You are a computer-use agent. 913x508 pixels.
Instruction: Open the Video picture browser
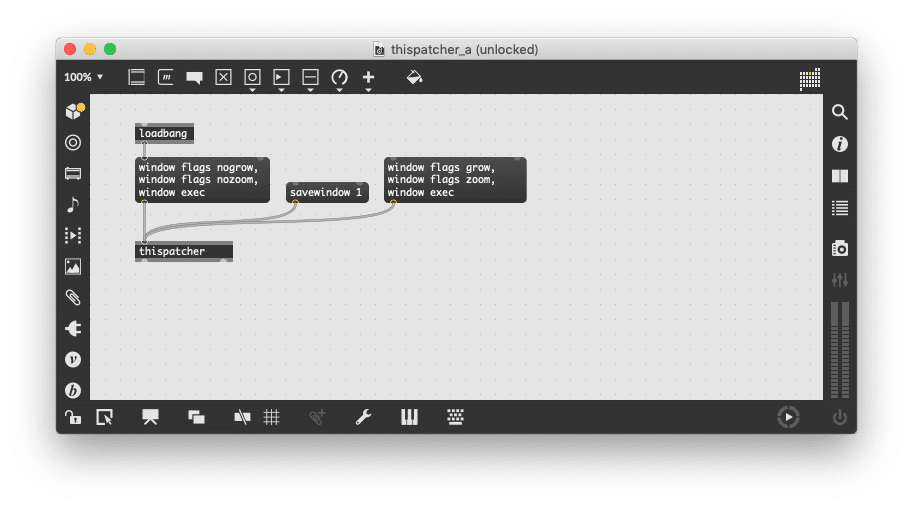tap(73, 266)
